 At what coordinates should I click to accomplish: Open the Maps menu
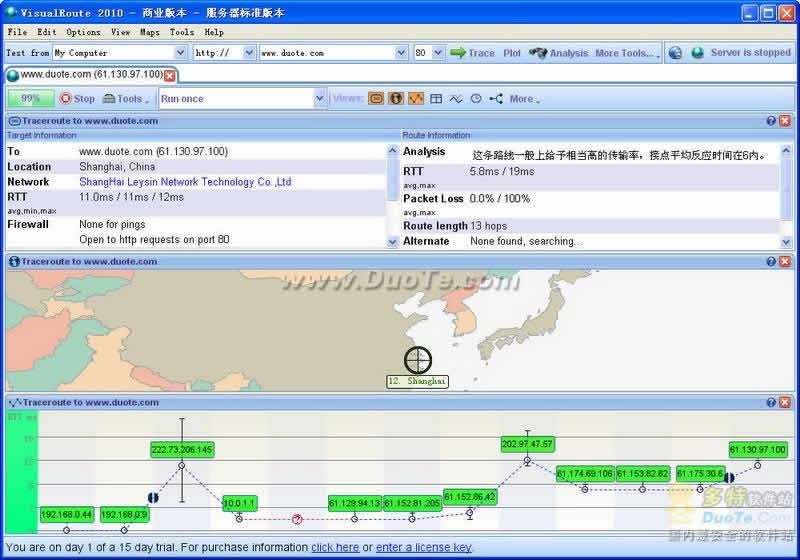tap(149, 32)
